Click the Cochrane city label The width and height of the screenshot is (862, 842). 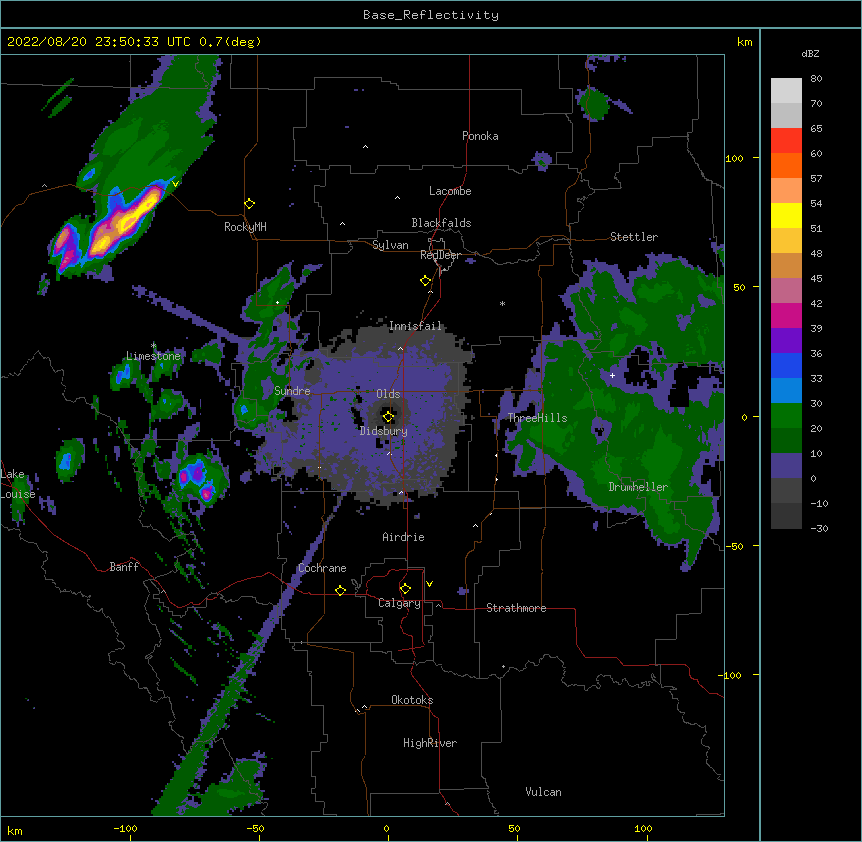322,568
